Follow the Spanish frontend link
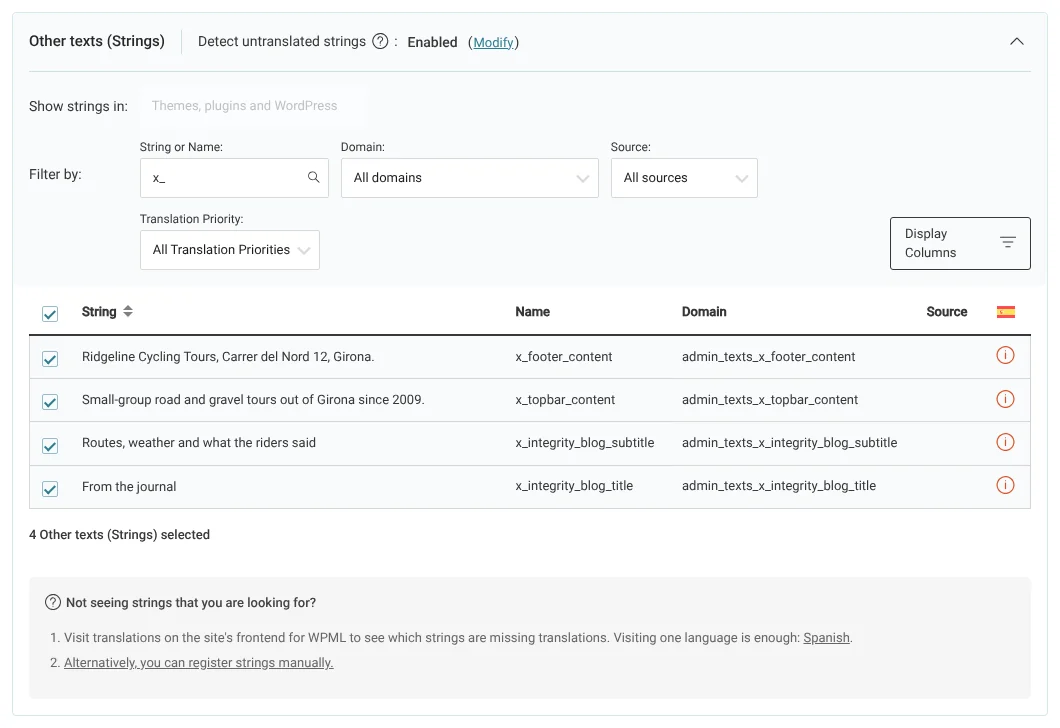This screenshot has width=1060, height=728. [x=826, y=637]
